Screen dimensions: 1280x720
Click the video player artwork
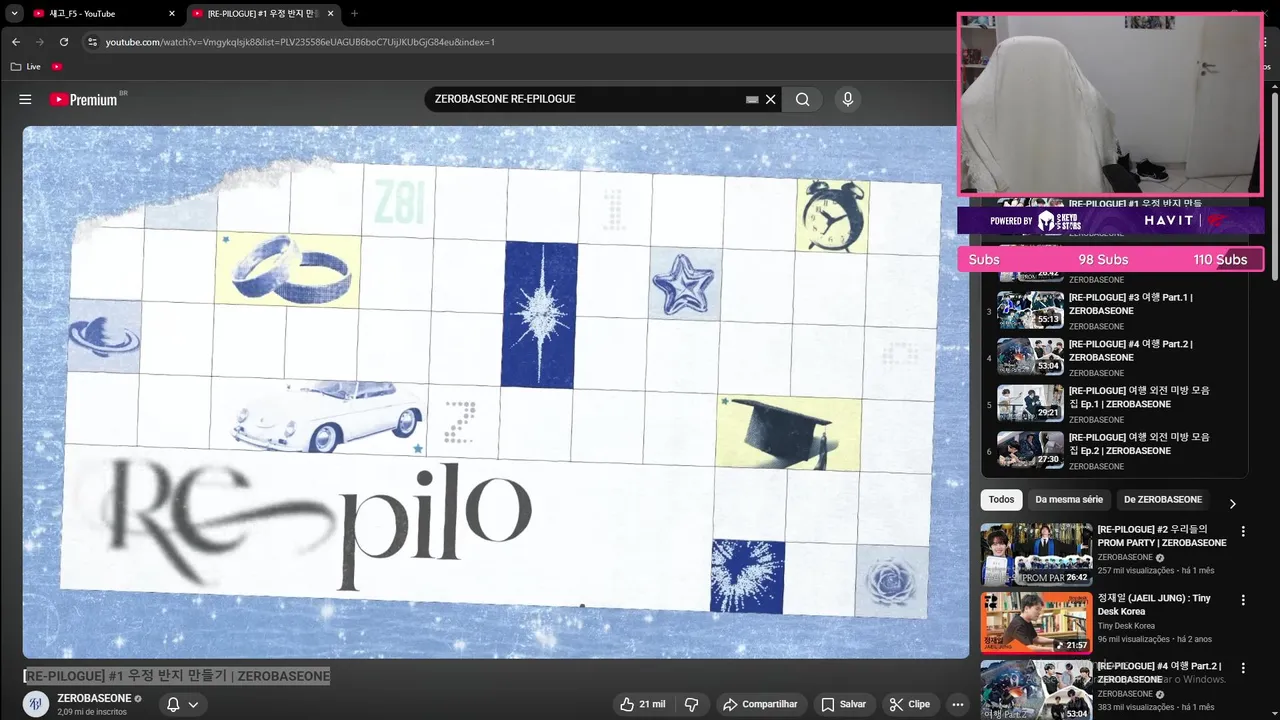496,392
